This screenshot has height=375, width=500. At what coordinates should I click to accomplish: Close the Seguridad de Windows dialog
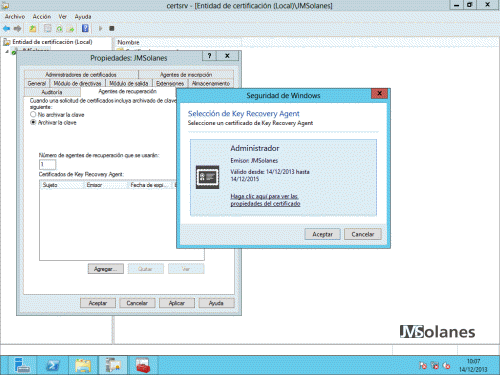pos(379,94)
